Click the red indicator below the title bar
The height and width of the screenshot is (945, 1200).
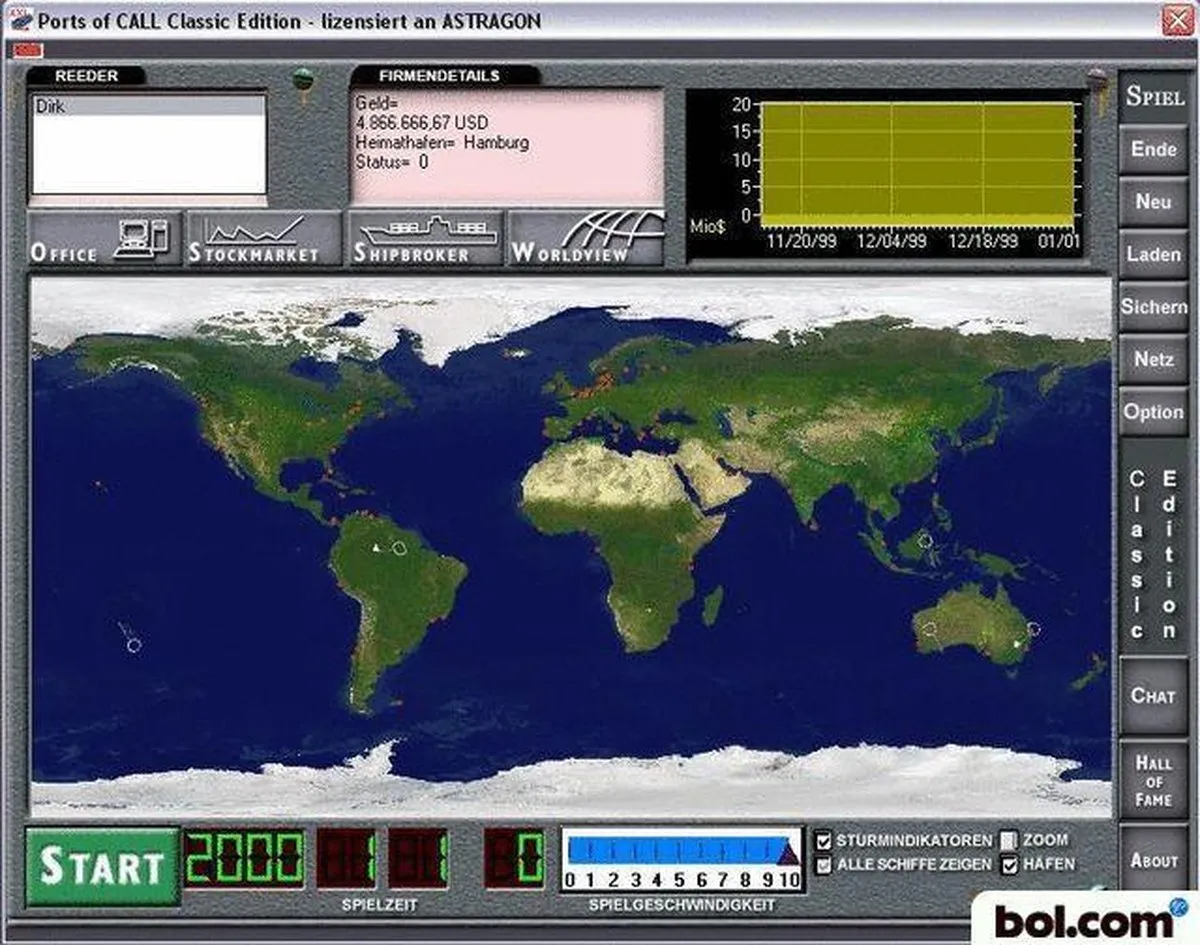click(28, 49)
